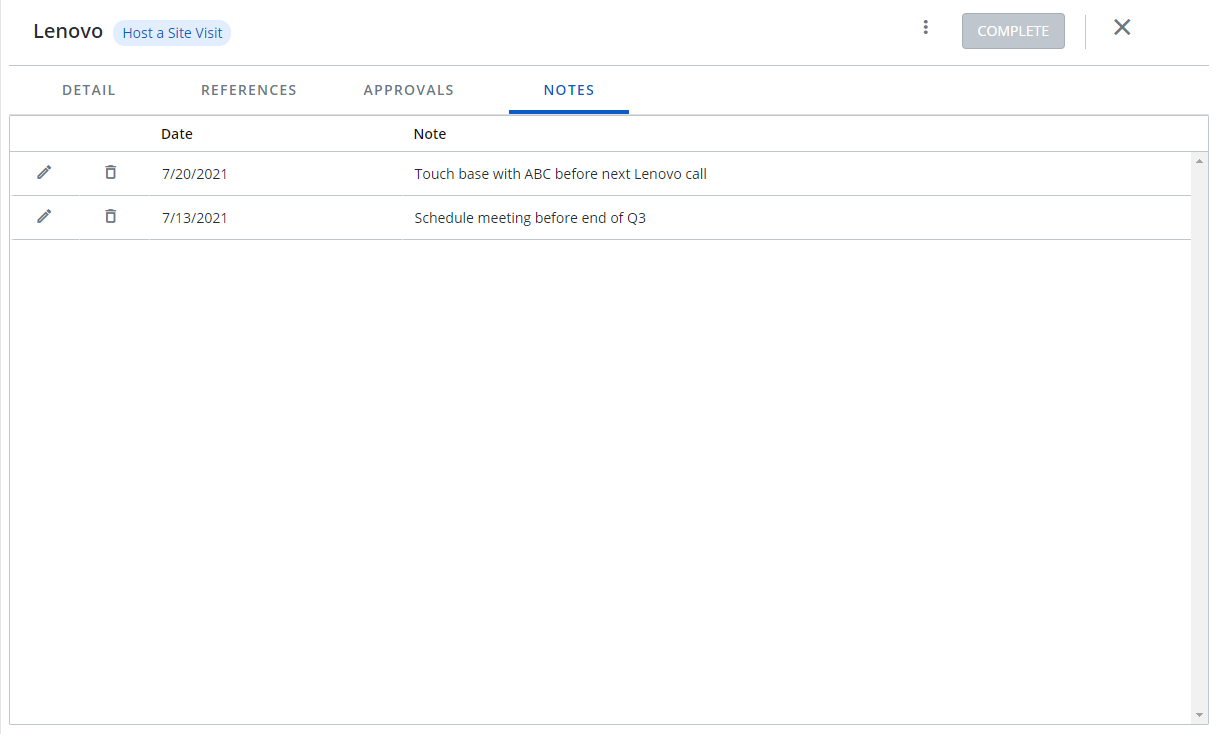1216x734 pixels.
Task: Close the Lenovo panel with X
Action: (1122, 28)
